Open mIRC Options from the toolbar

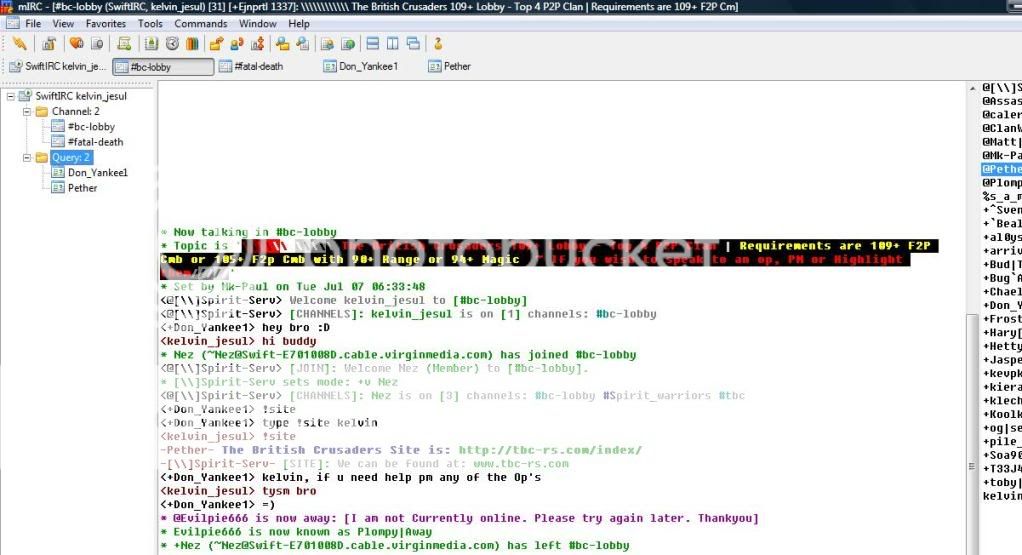48,44
